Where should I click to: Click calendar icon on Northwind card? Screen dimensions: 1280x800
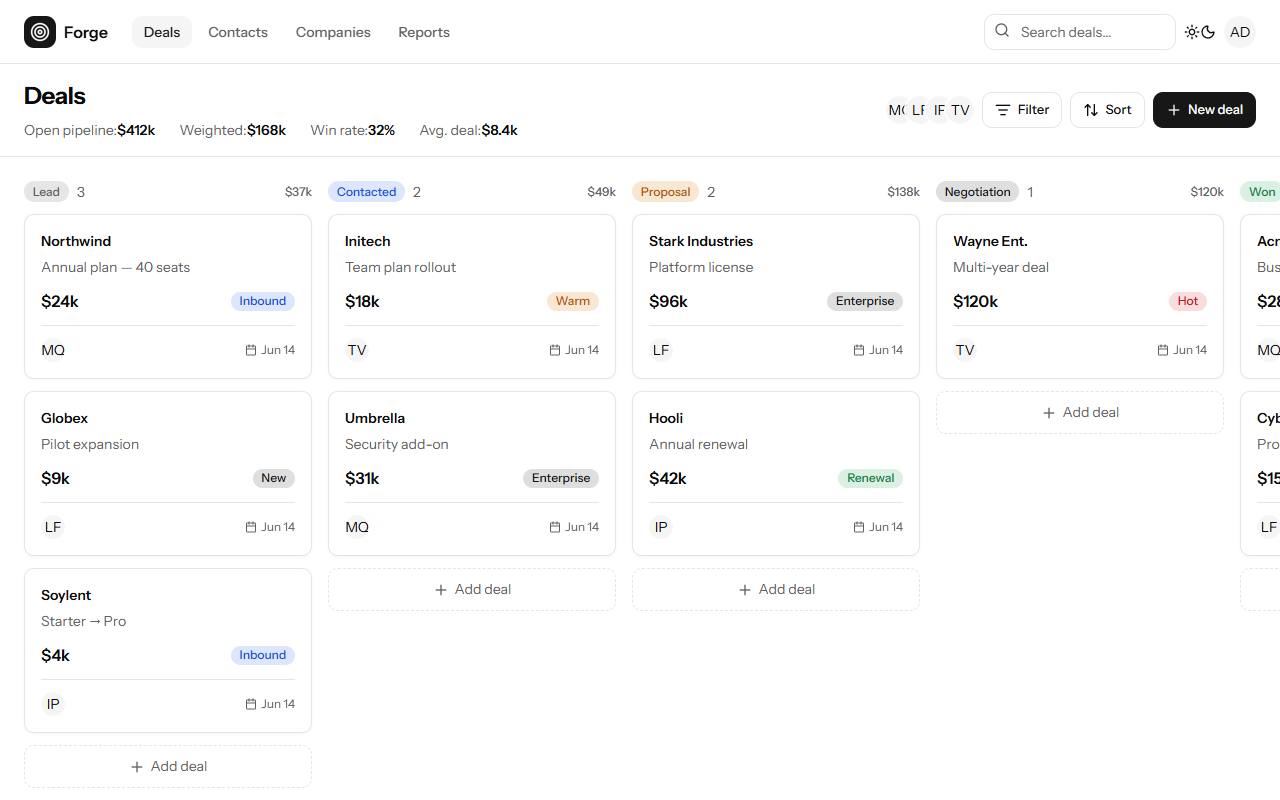(x=251, y=350)
